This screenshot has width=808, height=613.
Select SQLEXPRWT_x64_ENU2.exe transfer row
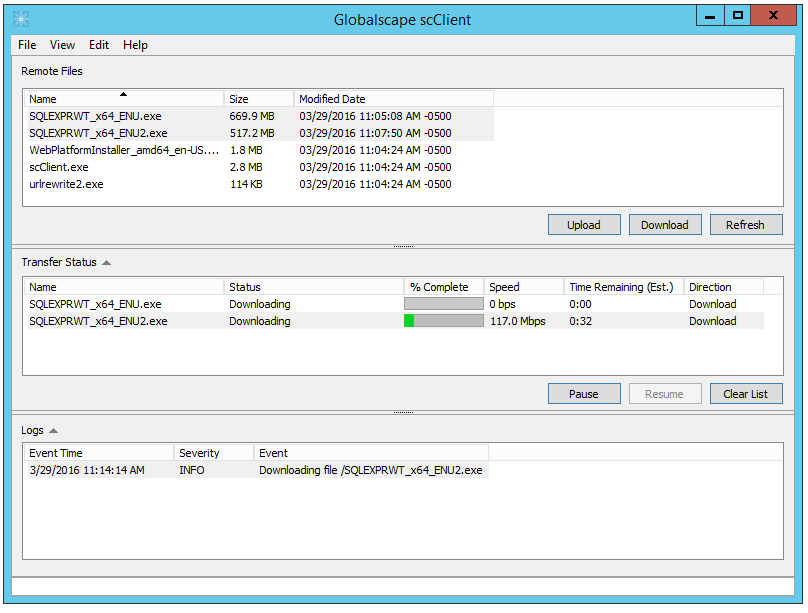click(x=394, y=321)
